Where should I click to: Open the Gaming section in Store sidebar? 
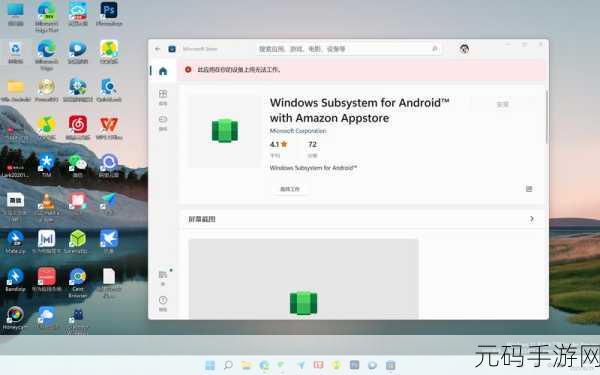163,123
